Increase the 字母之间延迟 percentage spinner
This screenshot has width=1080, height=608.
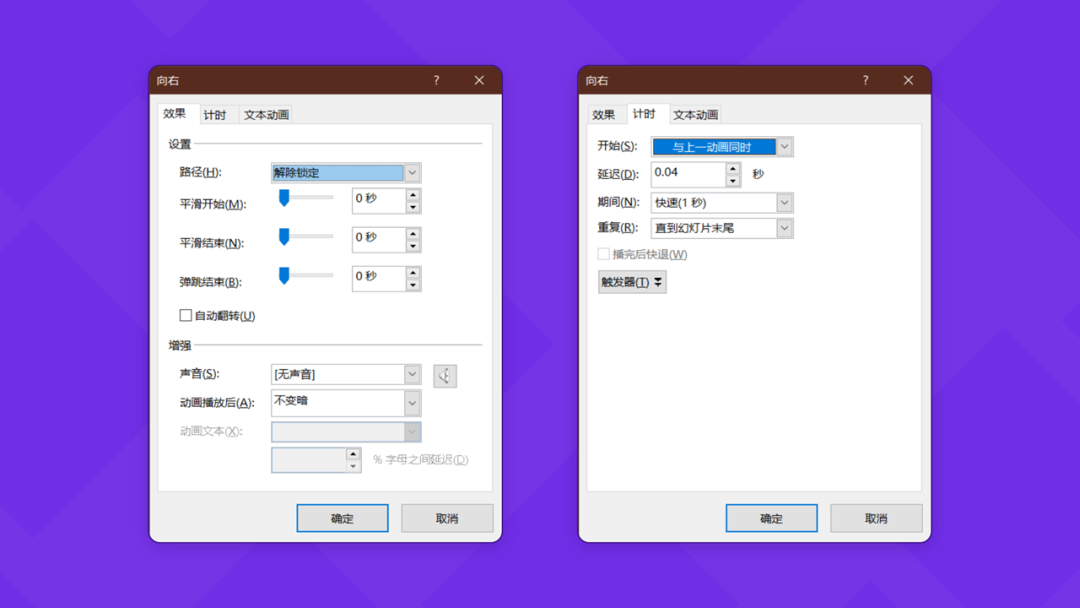tap(353, 454)
